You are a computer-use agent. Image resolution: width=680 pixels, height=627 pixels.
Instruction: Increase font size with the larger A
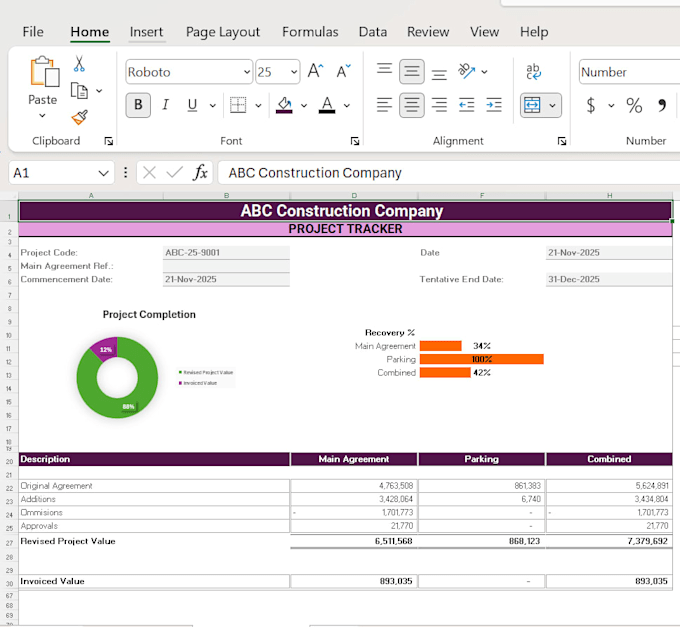(315, 71)
